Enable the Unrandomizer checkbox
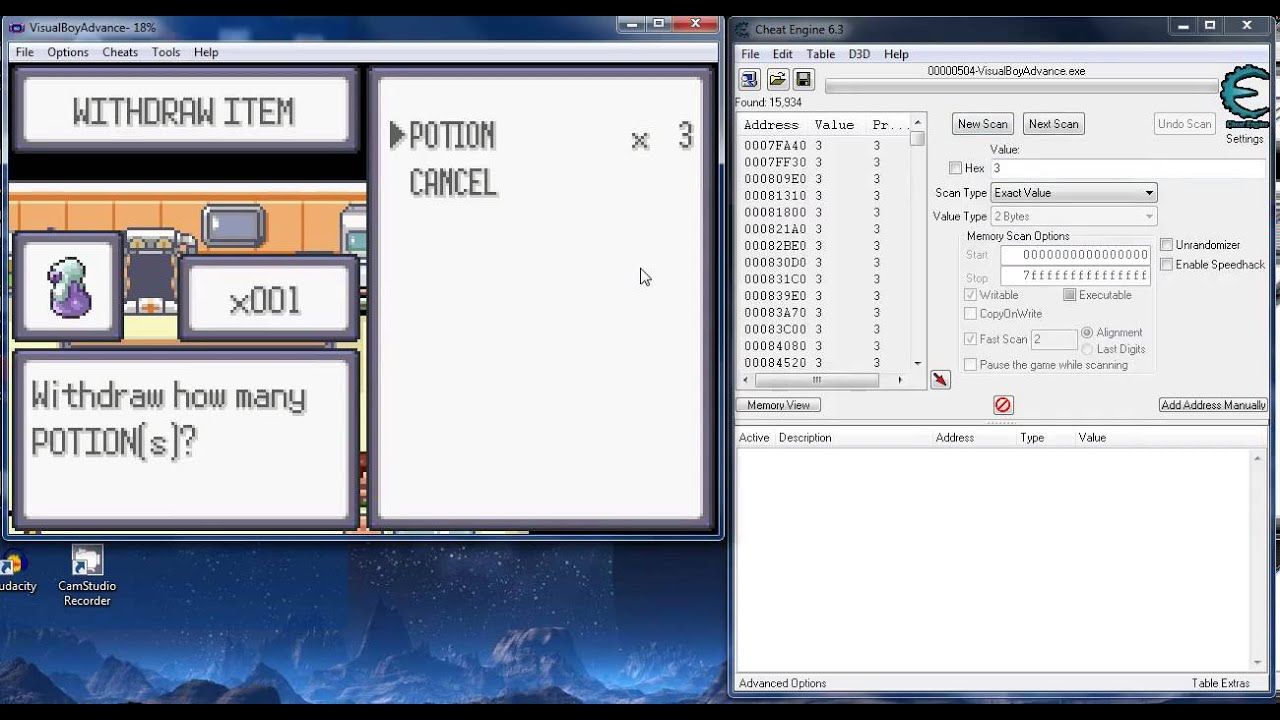This screenshot has width=1280, height=720. point(1166,245)
